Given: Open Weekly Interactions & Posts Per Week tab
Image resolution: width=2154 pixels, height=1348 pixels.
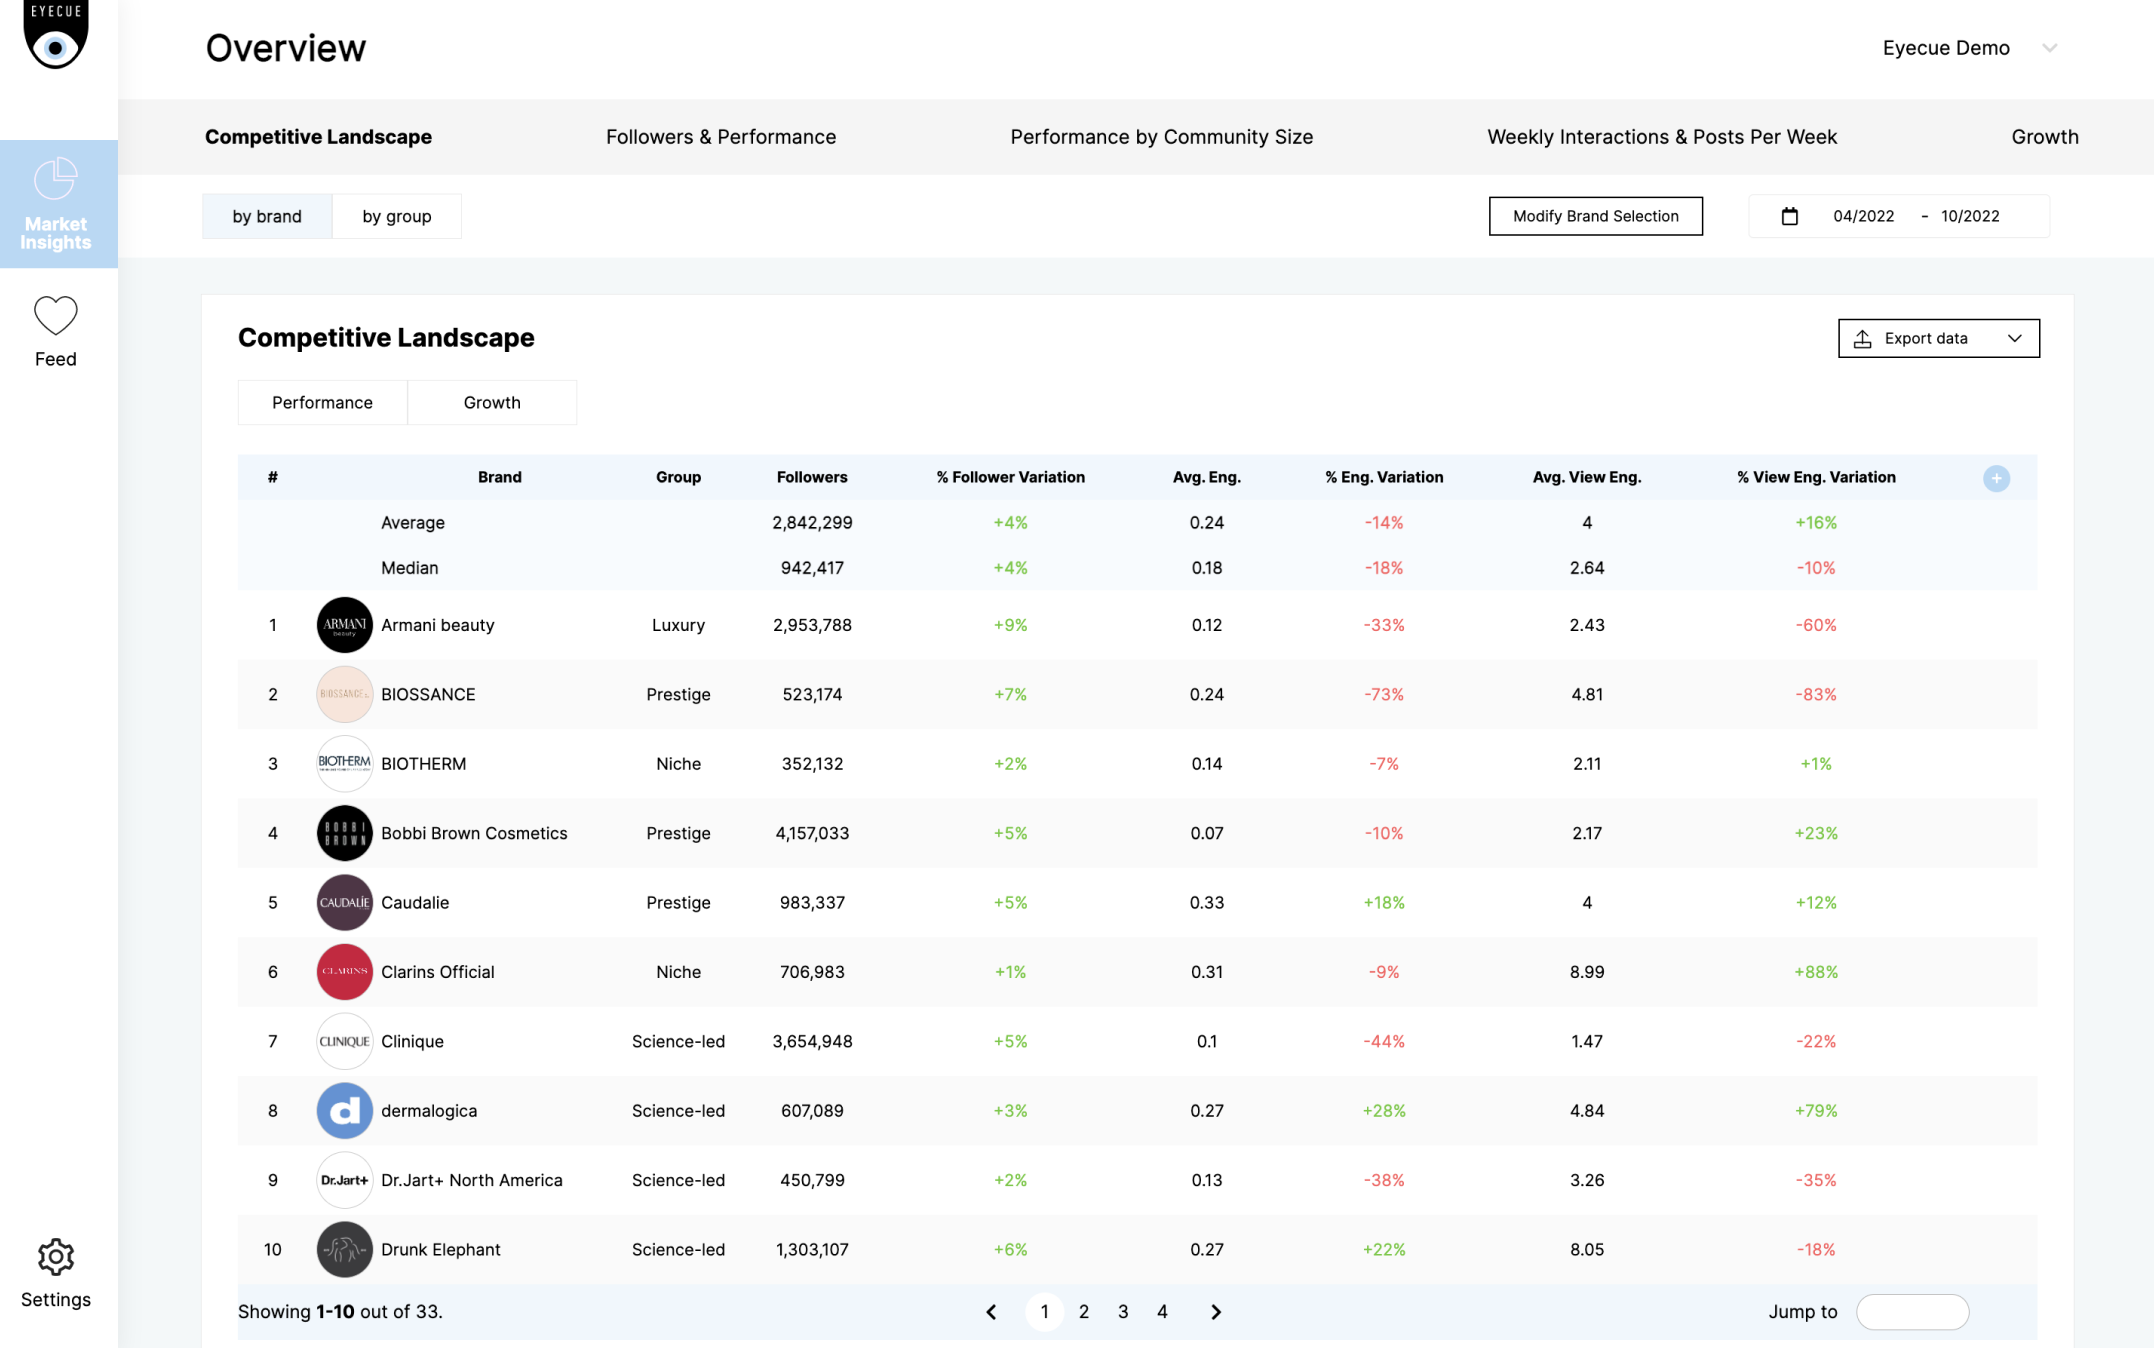Looking at the screenshot, I should pyautogui.click(x=1662, y=137).
